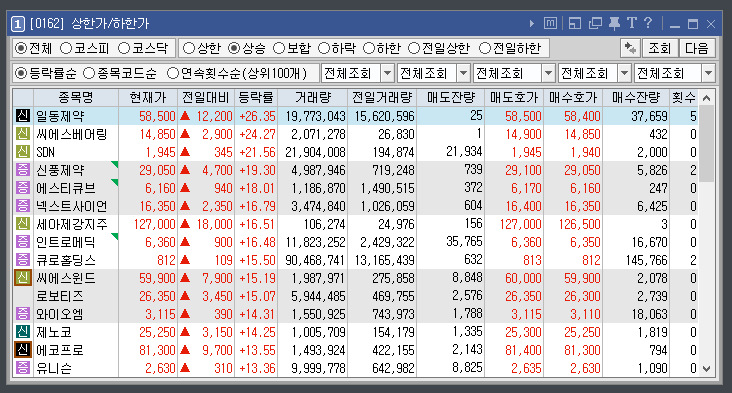Select the 보합 radio button
Viewport: 732px width, 393px height.
pos(279,48)
